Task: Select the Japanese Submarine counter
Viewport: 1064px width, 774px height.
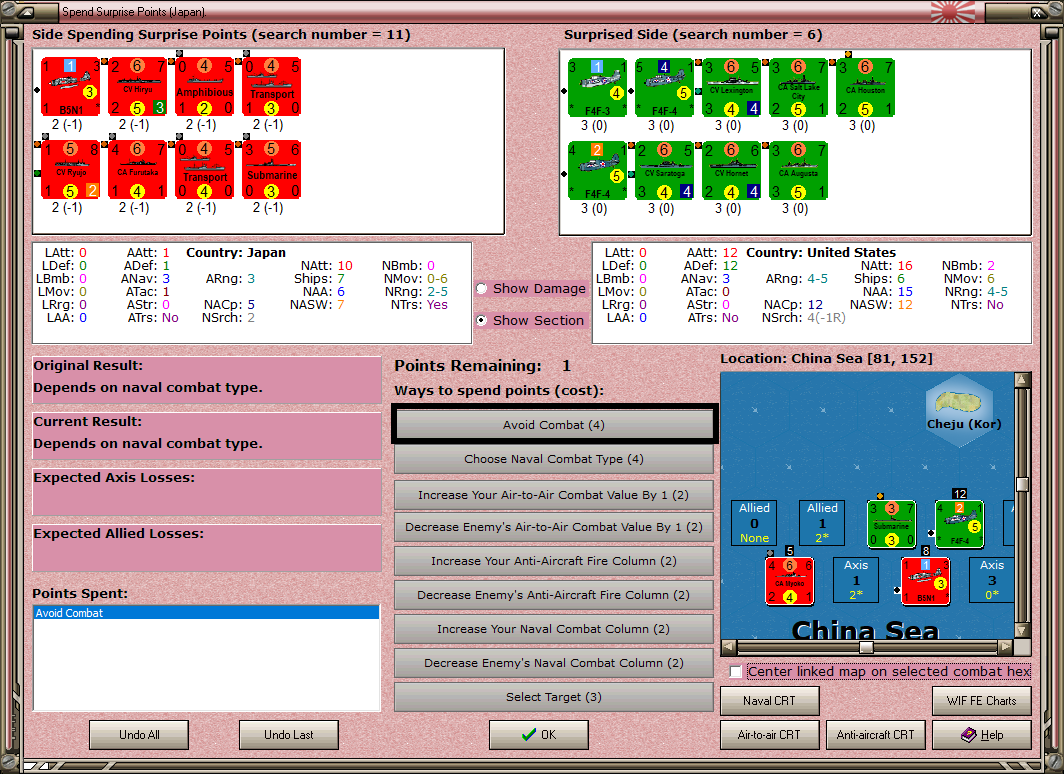Action: (x=271, y=170)
